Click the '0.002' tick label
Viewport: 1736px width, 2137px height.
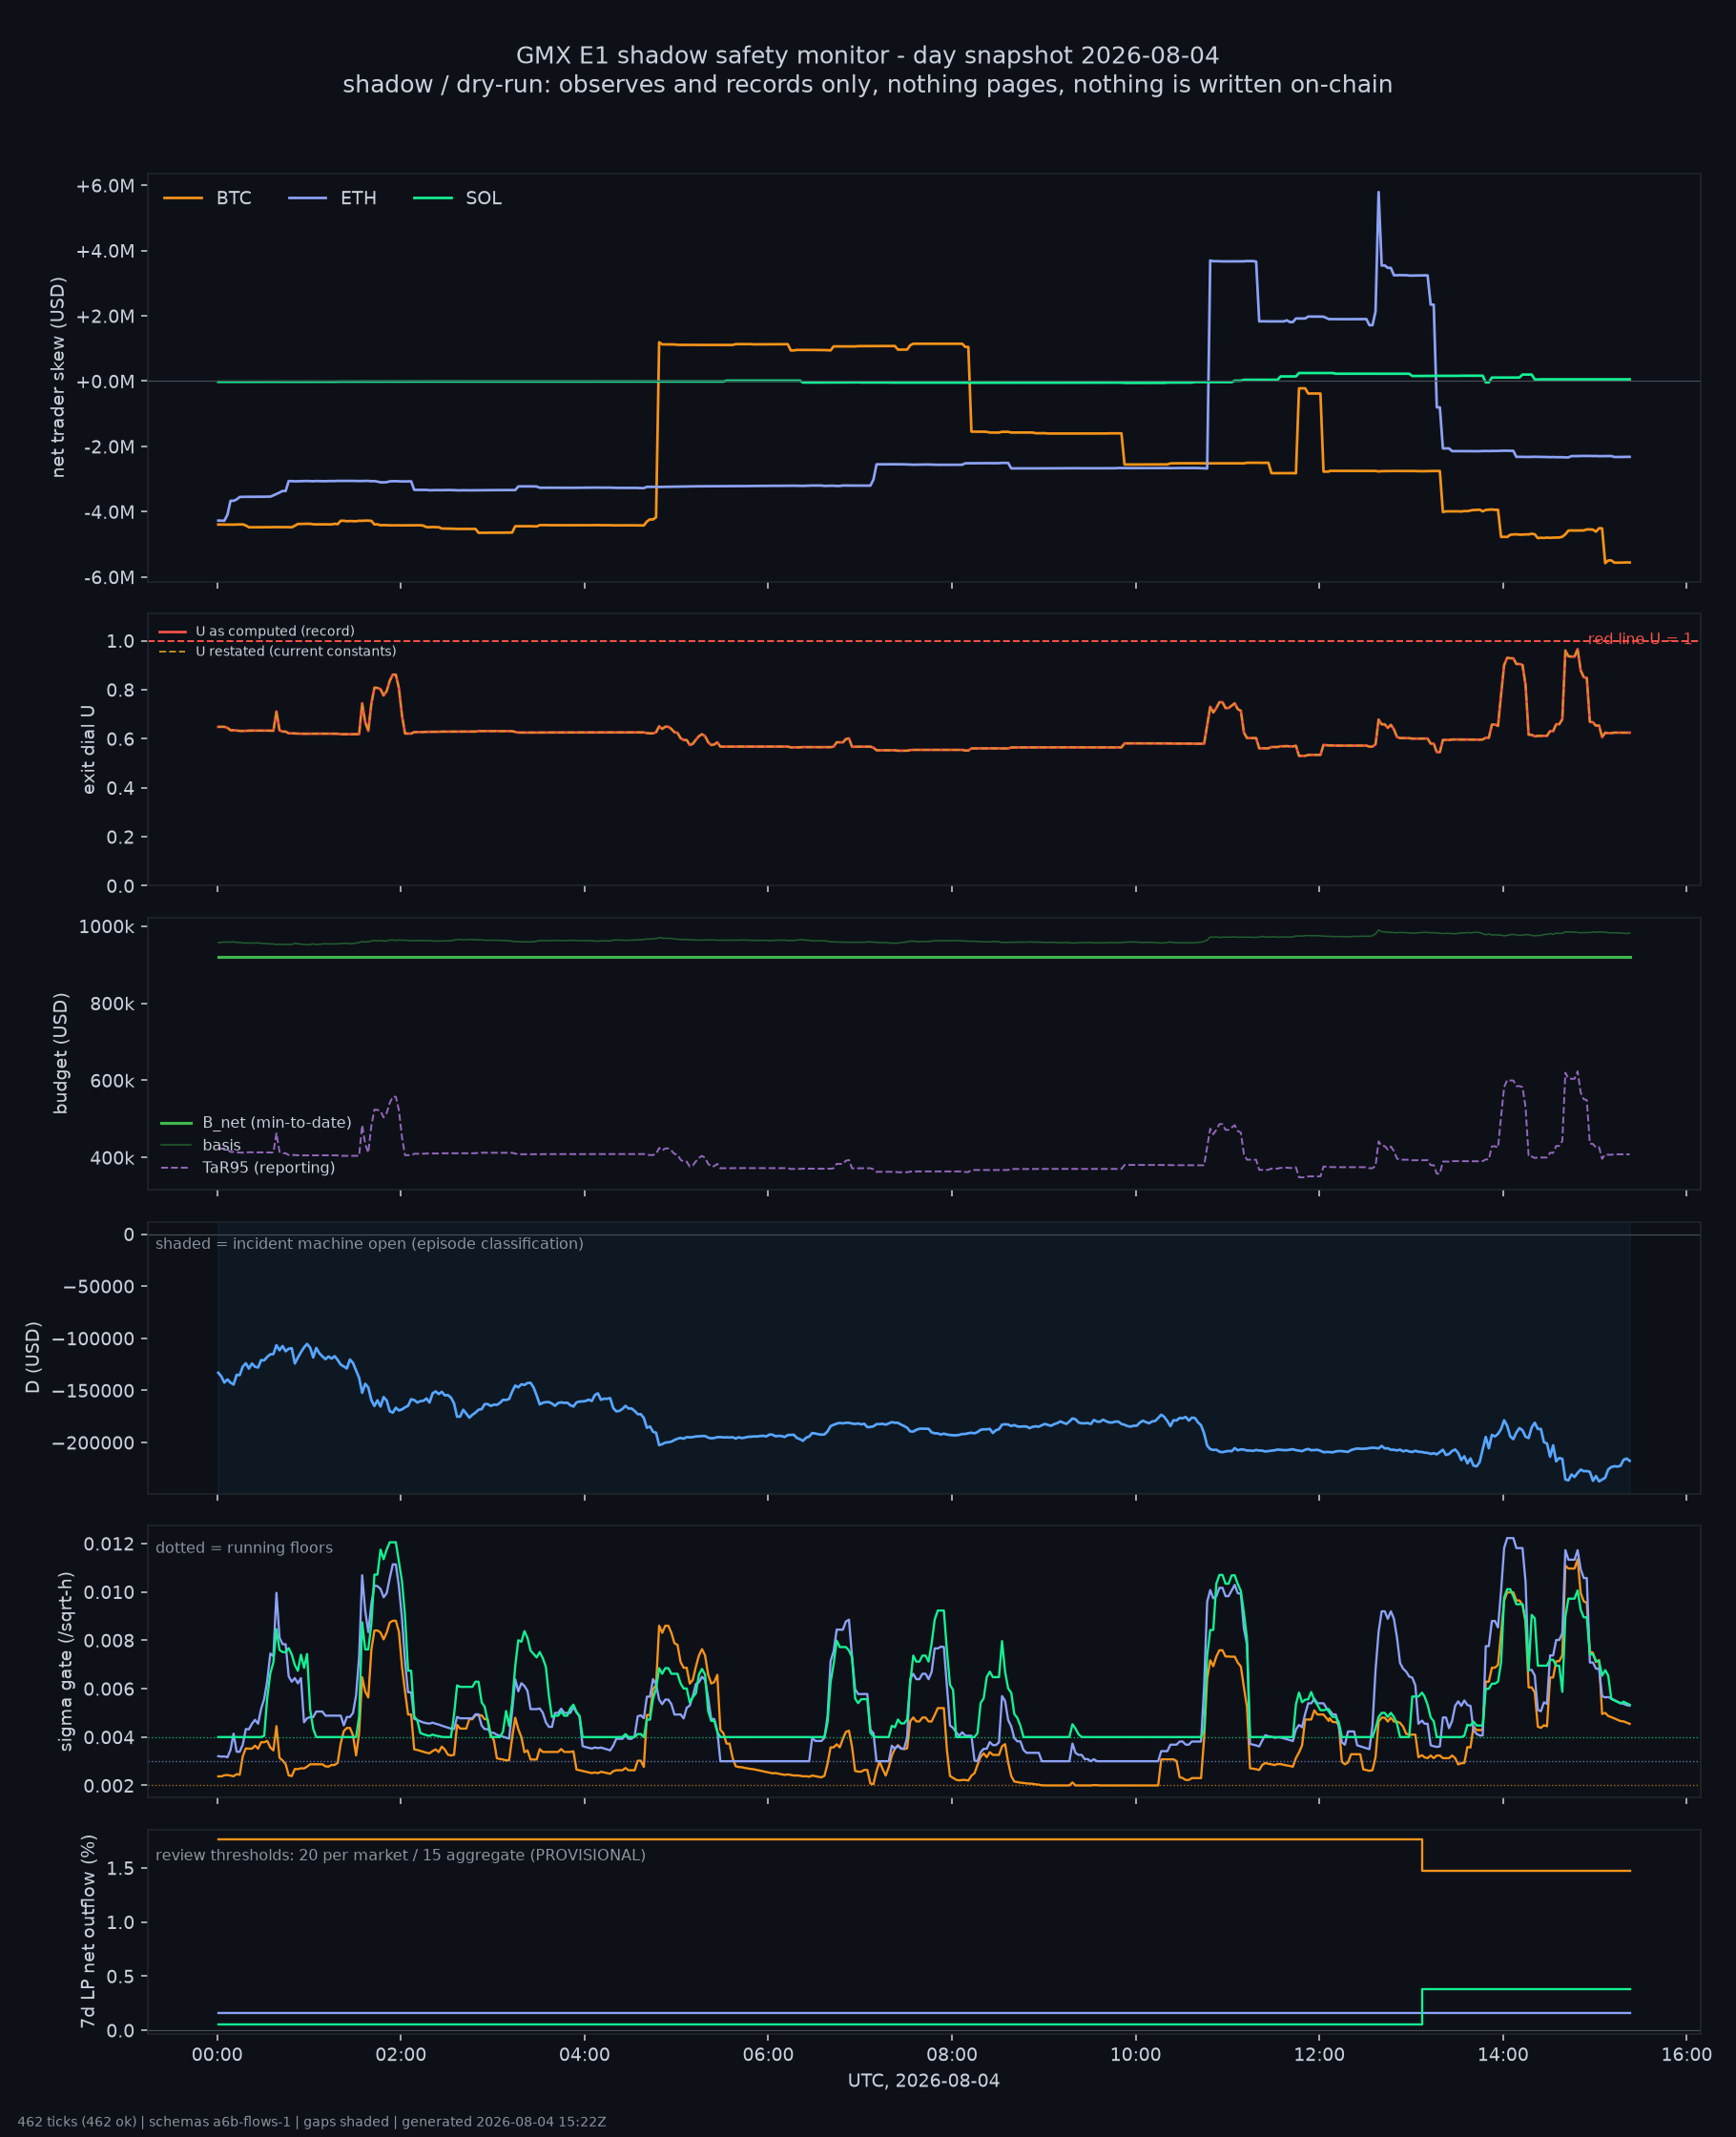109,1785
